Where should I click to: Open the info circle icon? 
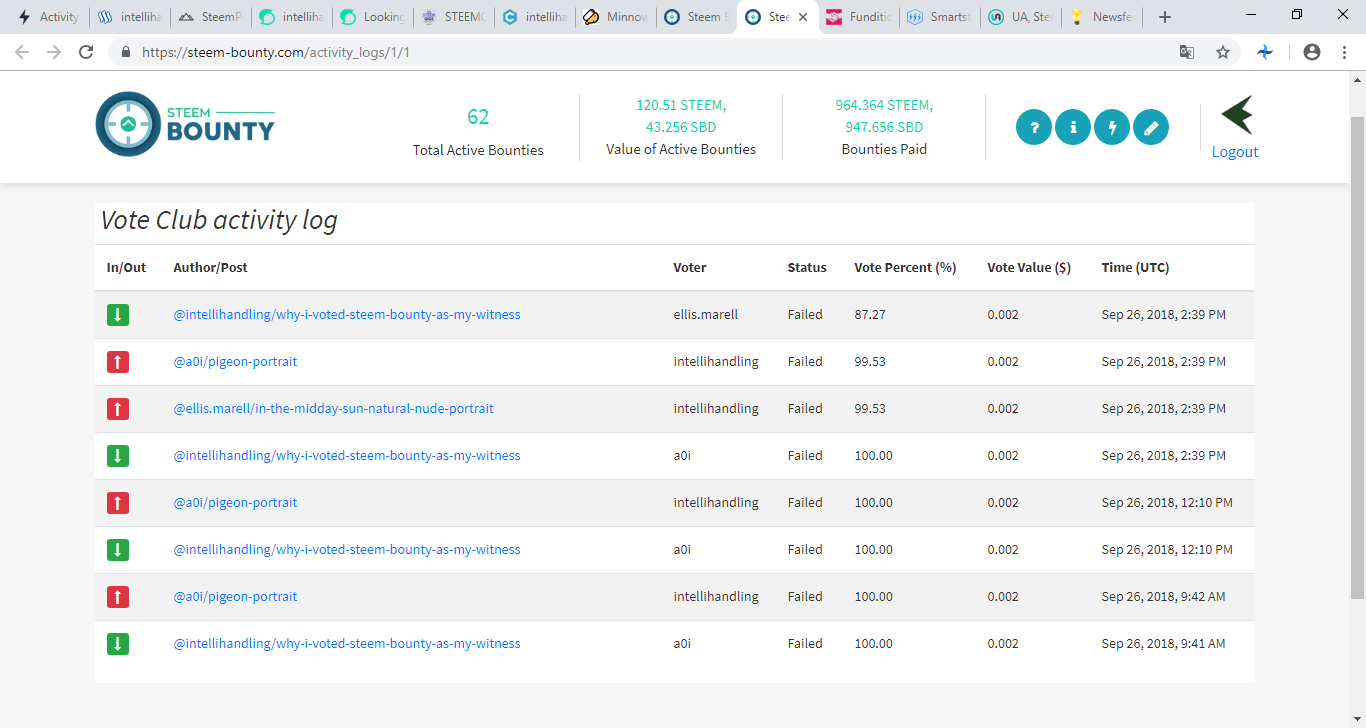1073,127
